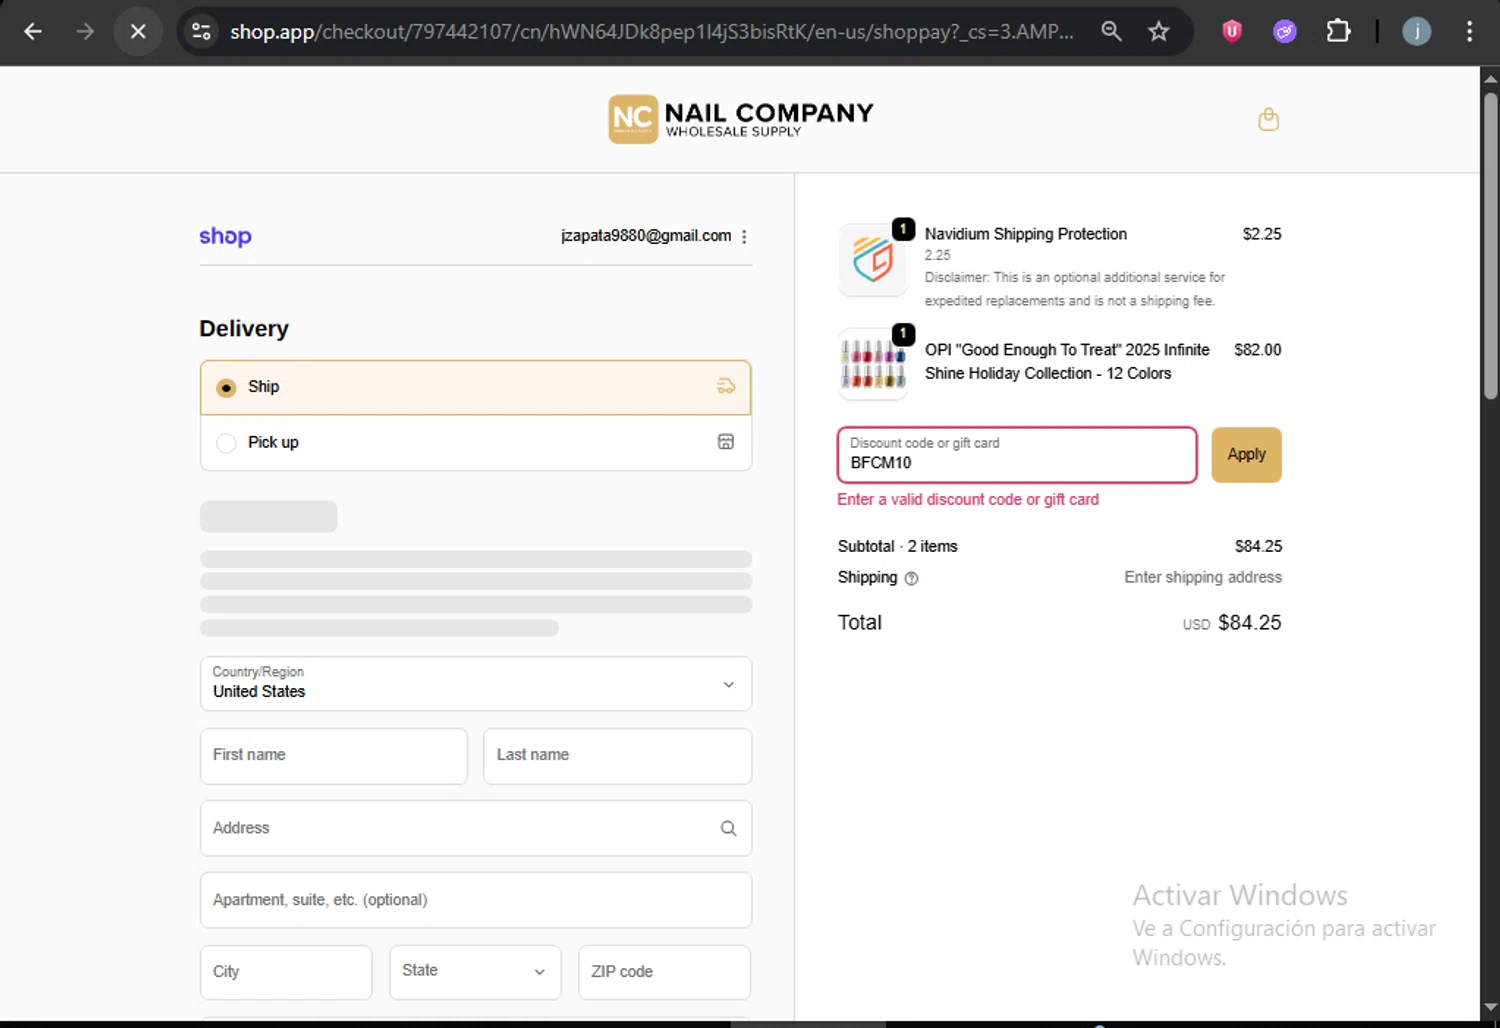Bookmark this page with the star
Viewport: 1500px width, 1028px height.
pyautogui.click(x=1159, y=31)
